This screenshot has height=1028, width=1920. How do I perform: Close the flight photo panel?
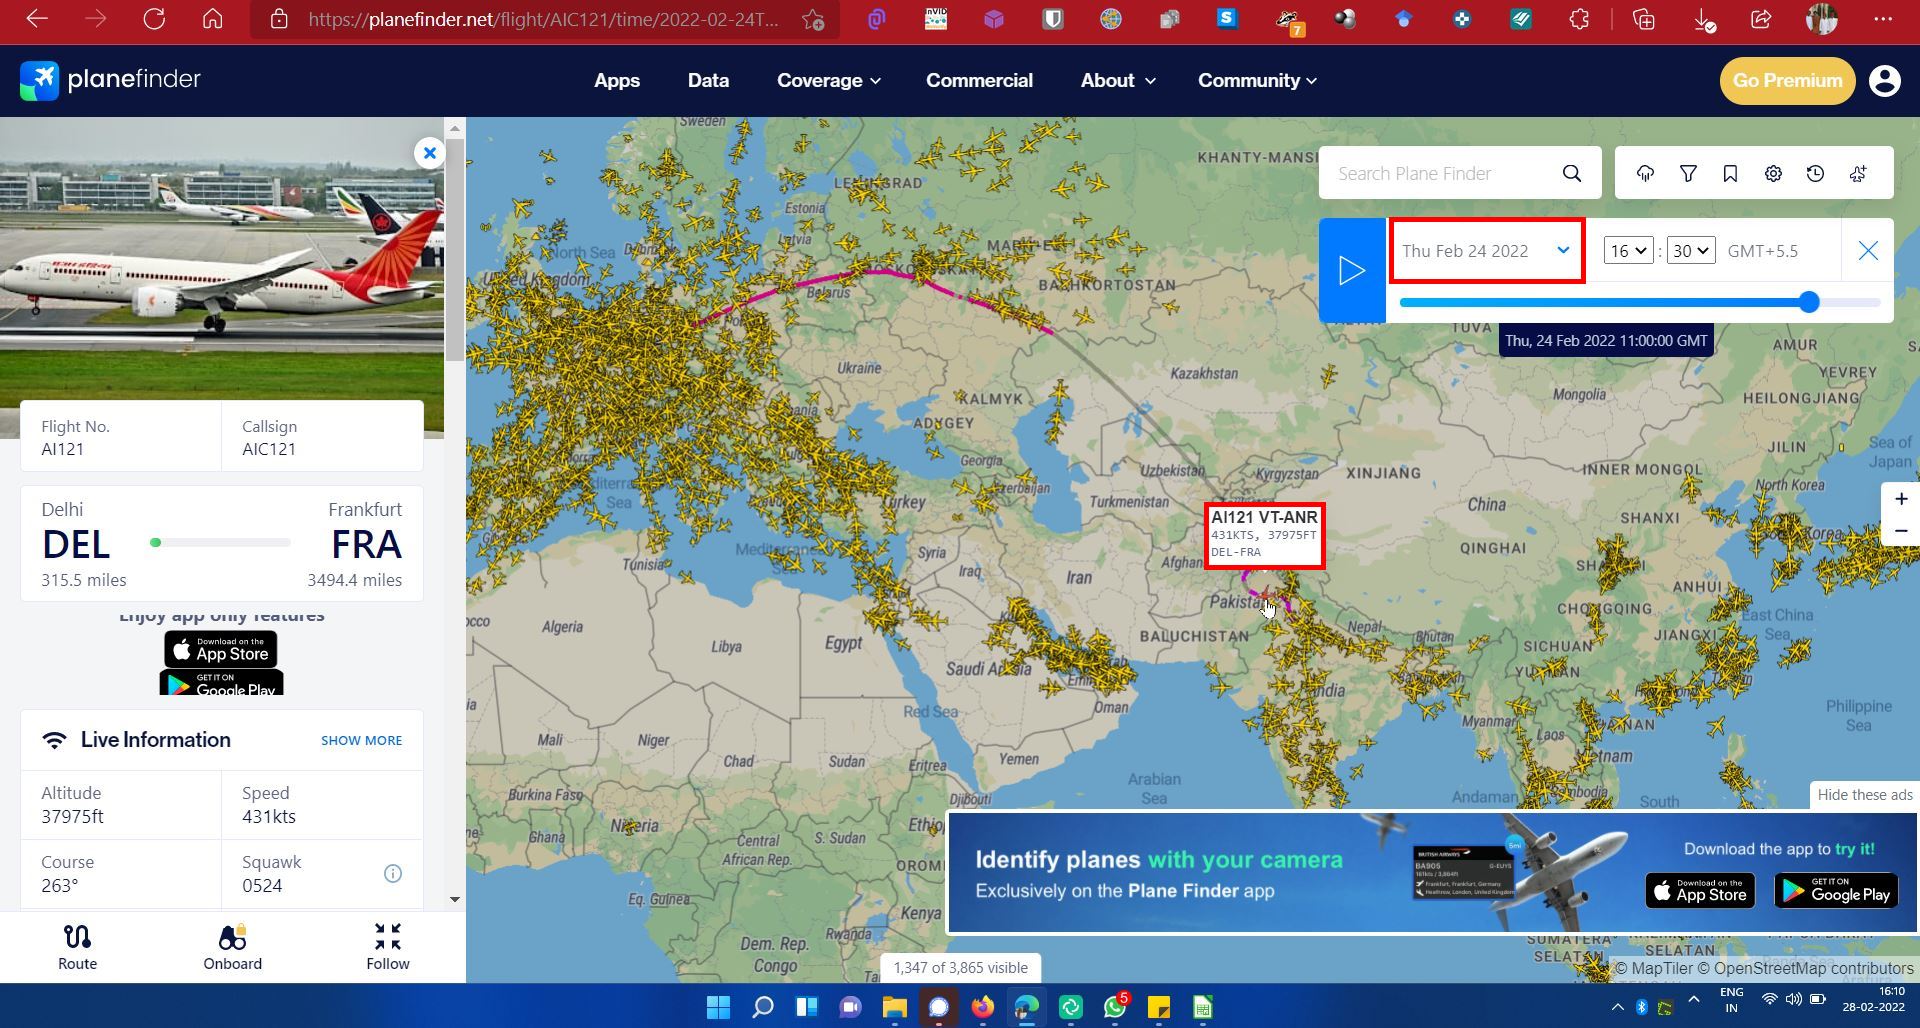[x=430, y=153]
